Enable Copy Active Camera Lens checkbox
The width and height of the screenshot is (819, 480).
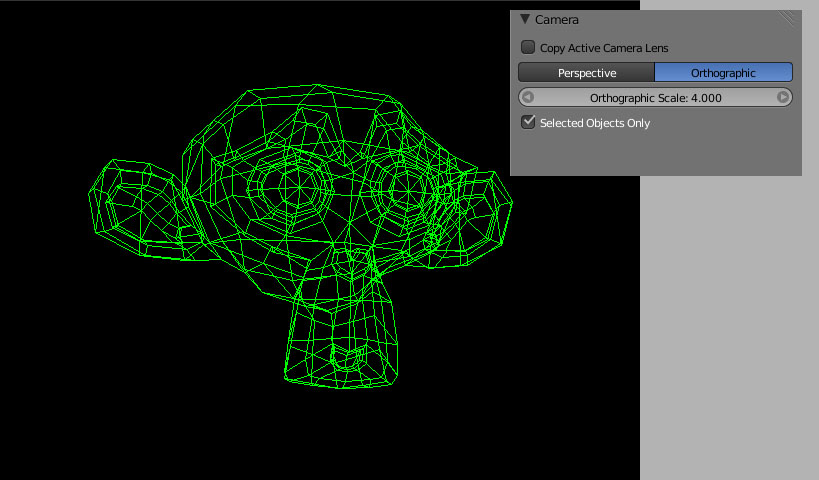(528, 48)
